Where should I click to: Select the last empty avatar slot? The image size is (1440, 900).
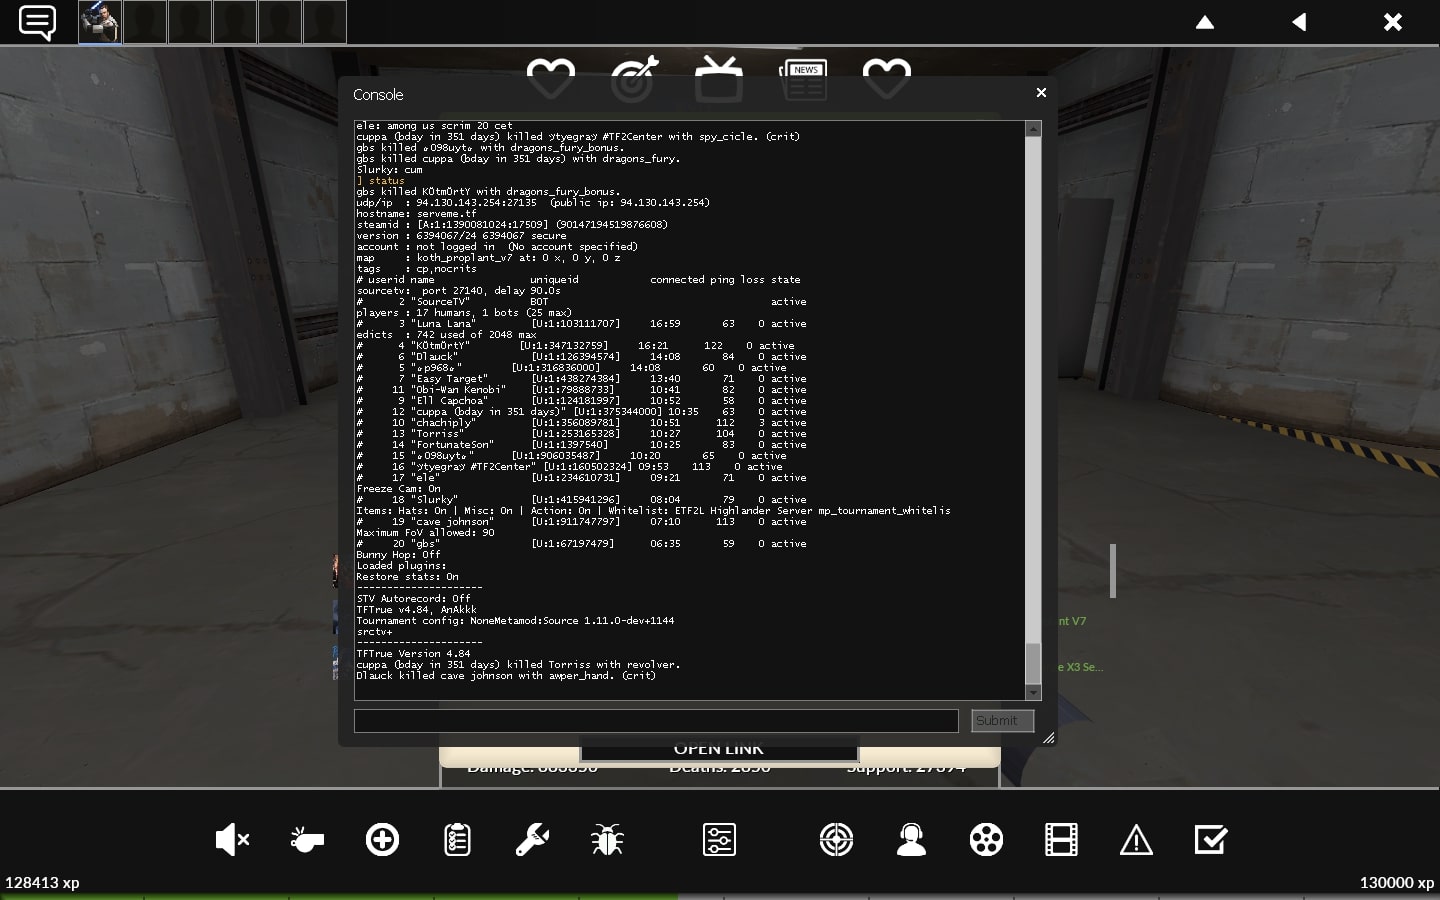tap(325, 22)
